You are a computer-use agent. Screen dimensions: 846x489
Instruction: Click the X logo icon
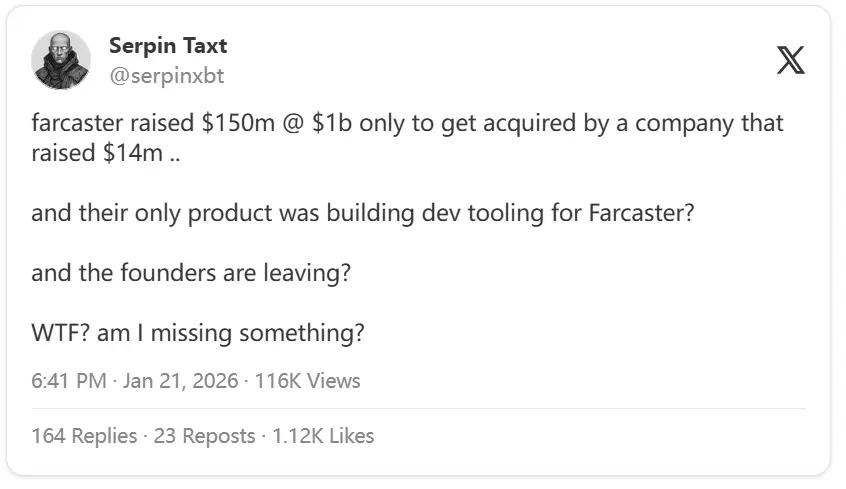(790, 61)
